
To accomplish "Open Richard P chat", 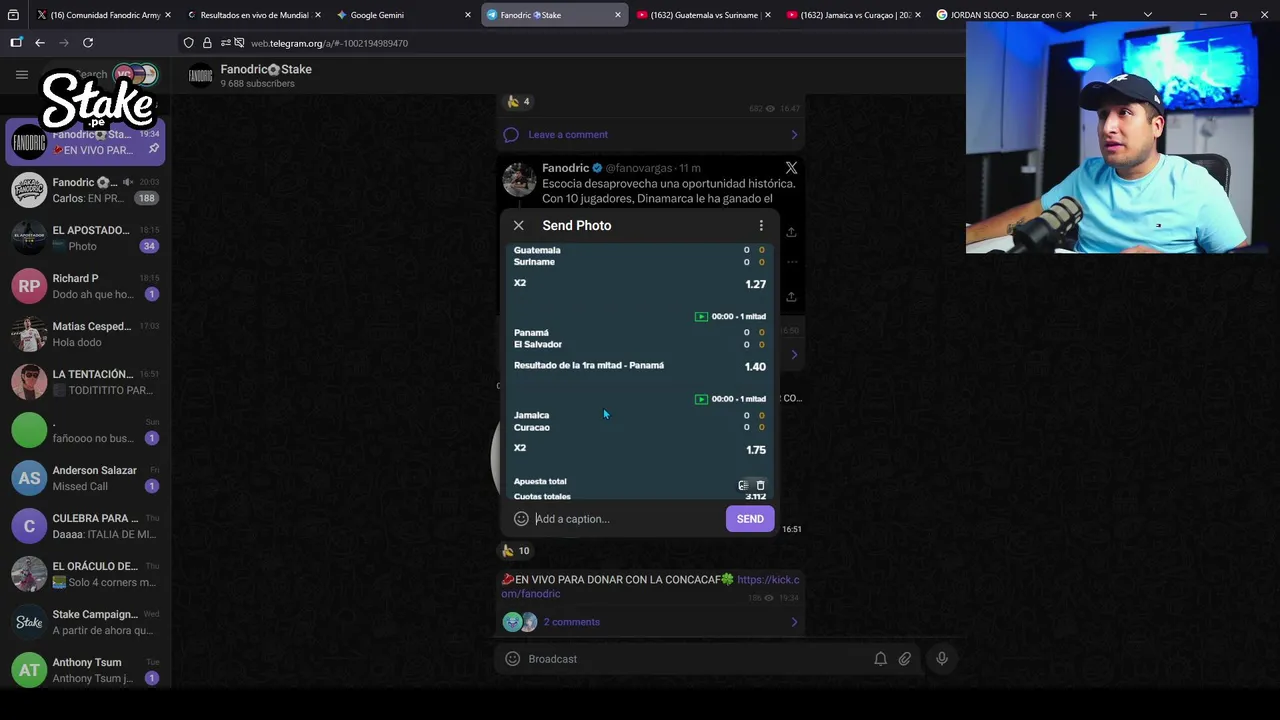I will [85, 286].
